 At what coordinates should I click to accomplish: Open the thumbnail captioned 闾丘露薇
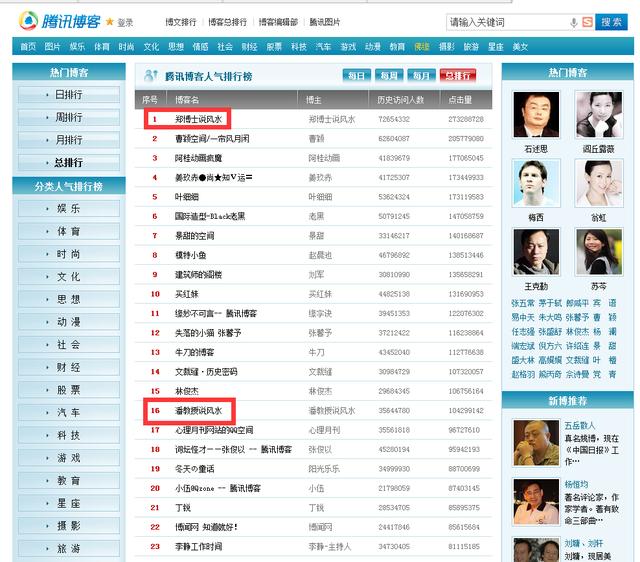(x=599, y=114)
